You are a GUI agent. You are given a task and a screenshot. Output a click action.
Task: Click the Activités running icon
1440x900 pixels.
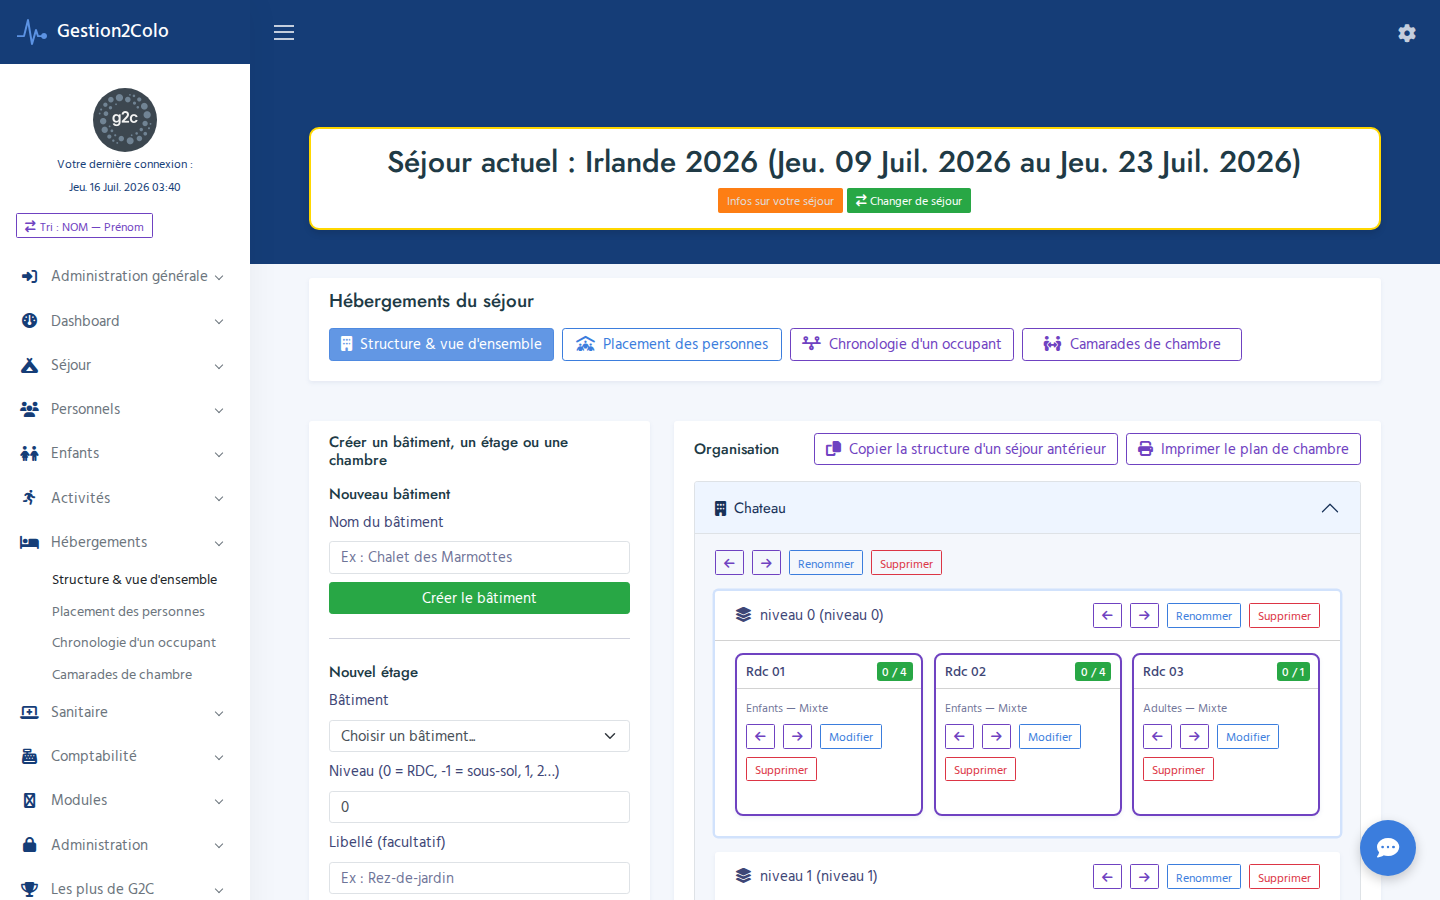(x=29, y=498)
